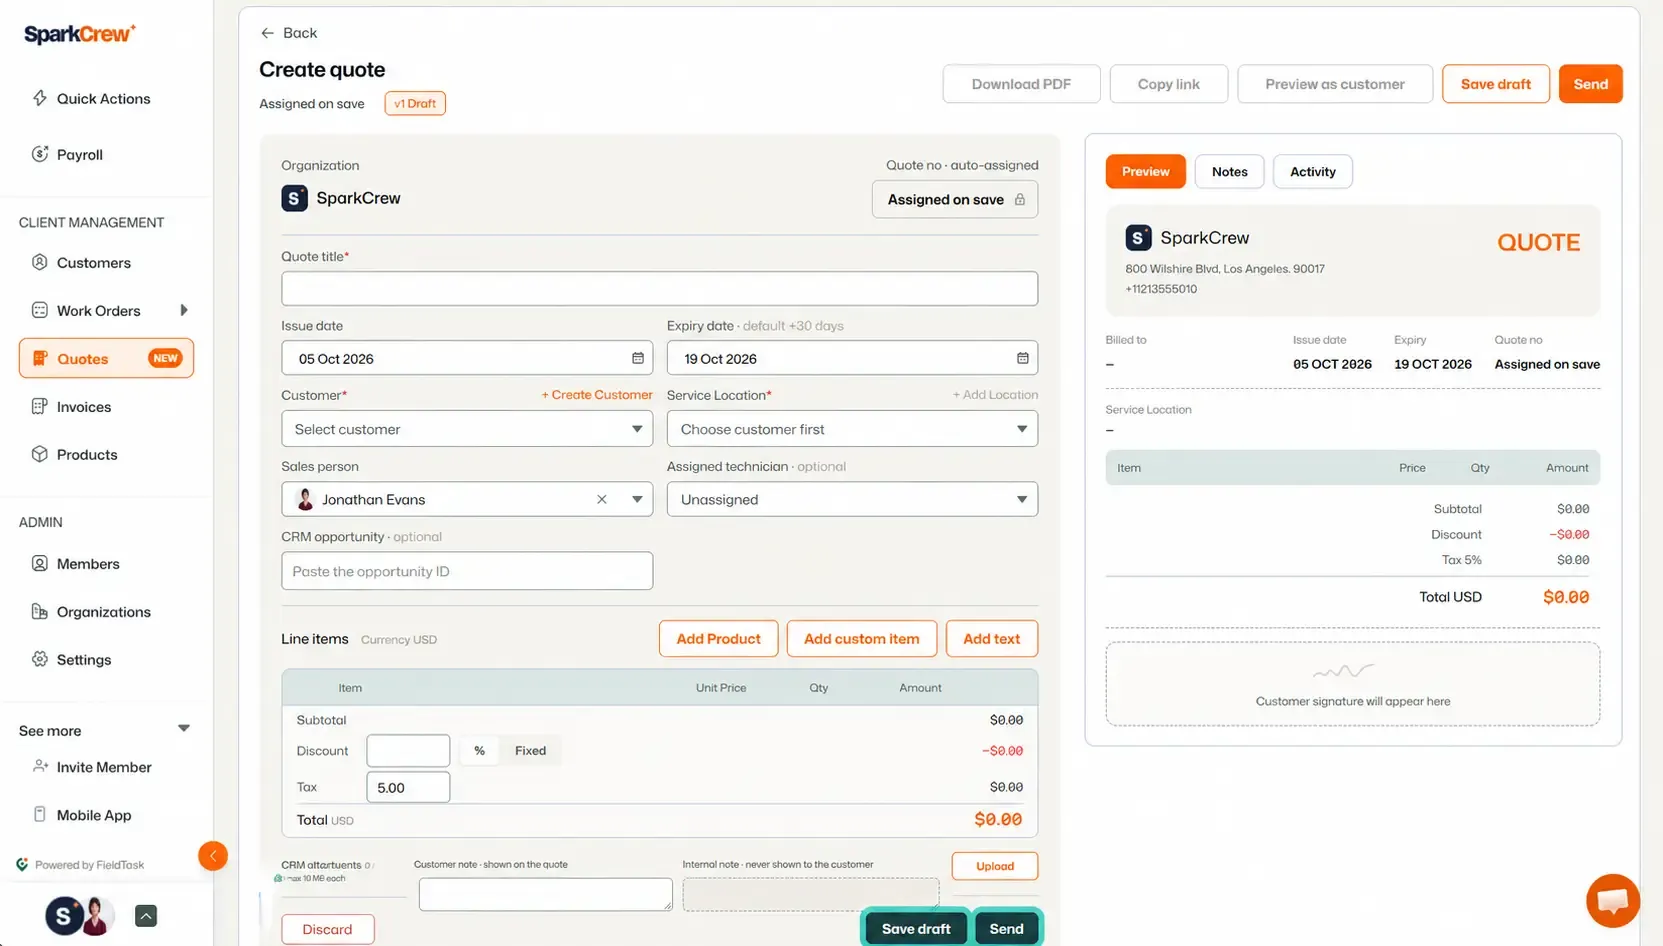Click the Settings gear icon
1663x946 pixels.
tap(40, 659)
